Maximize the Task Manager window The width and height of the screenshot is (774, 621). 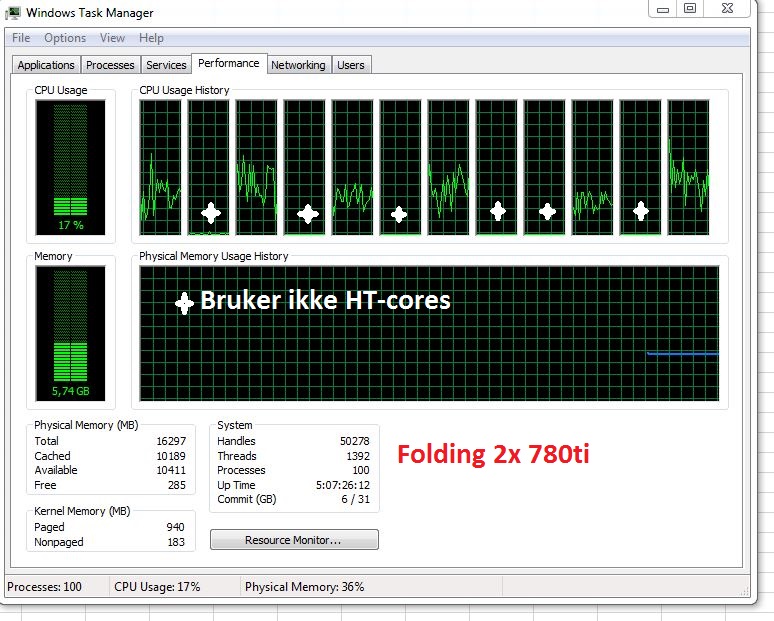point(690,8)
